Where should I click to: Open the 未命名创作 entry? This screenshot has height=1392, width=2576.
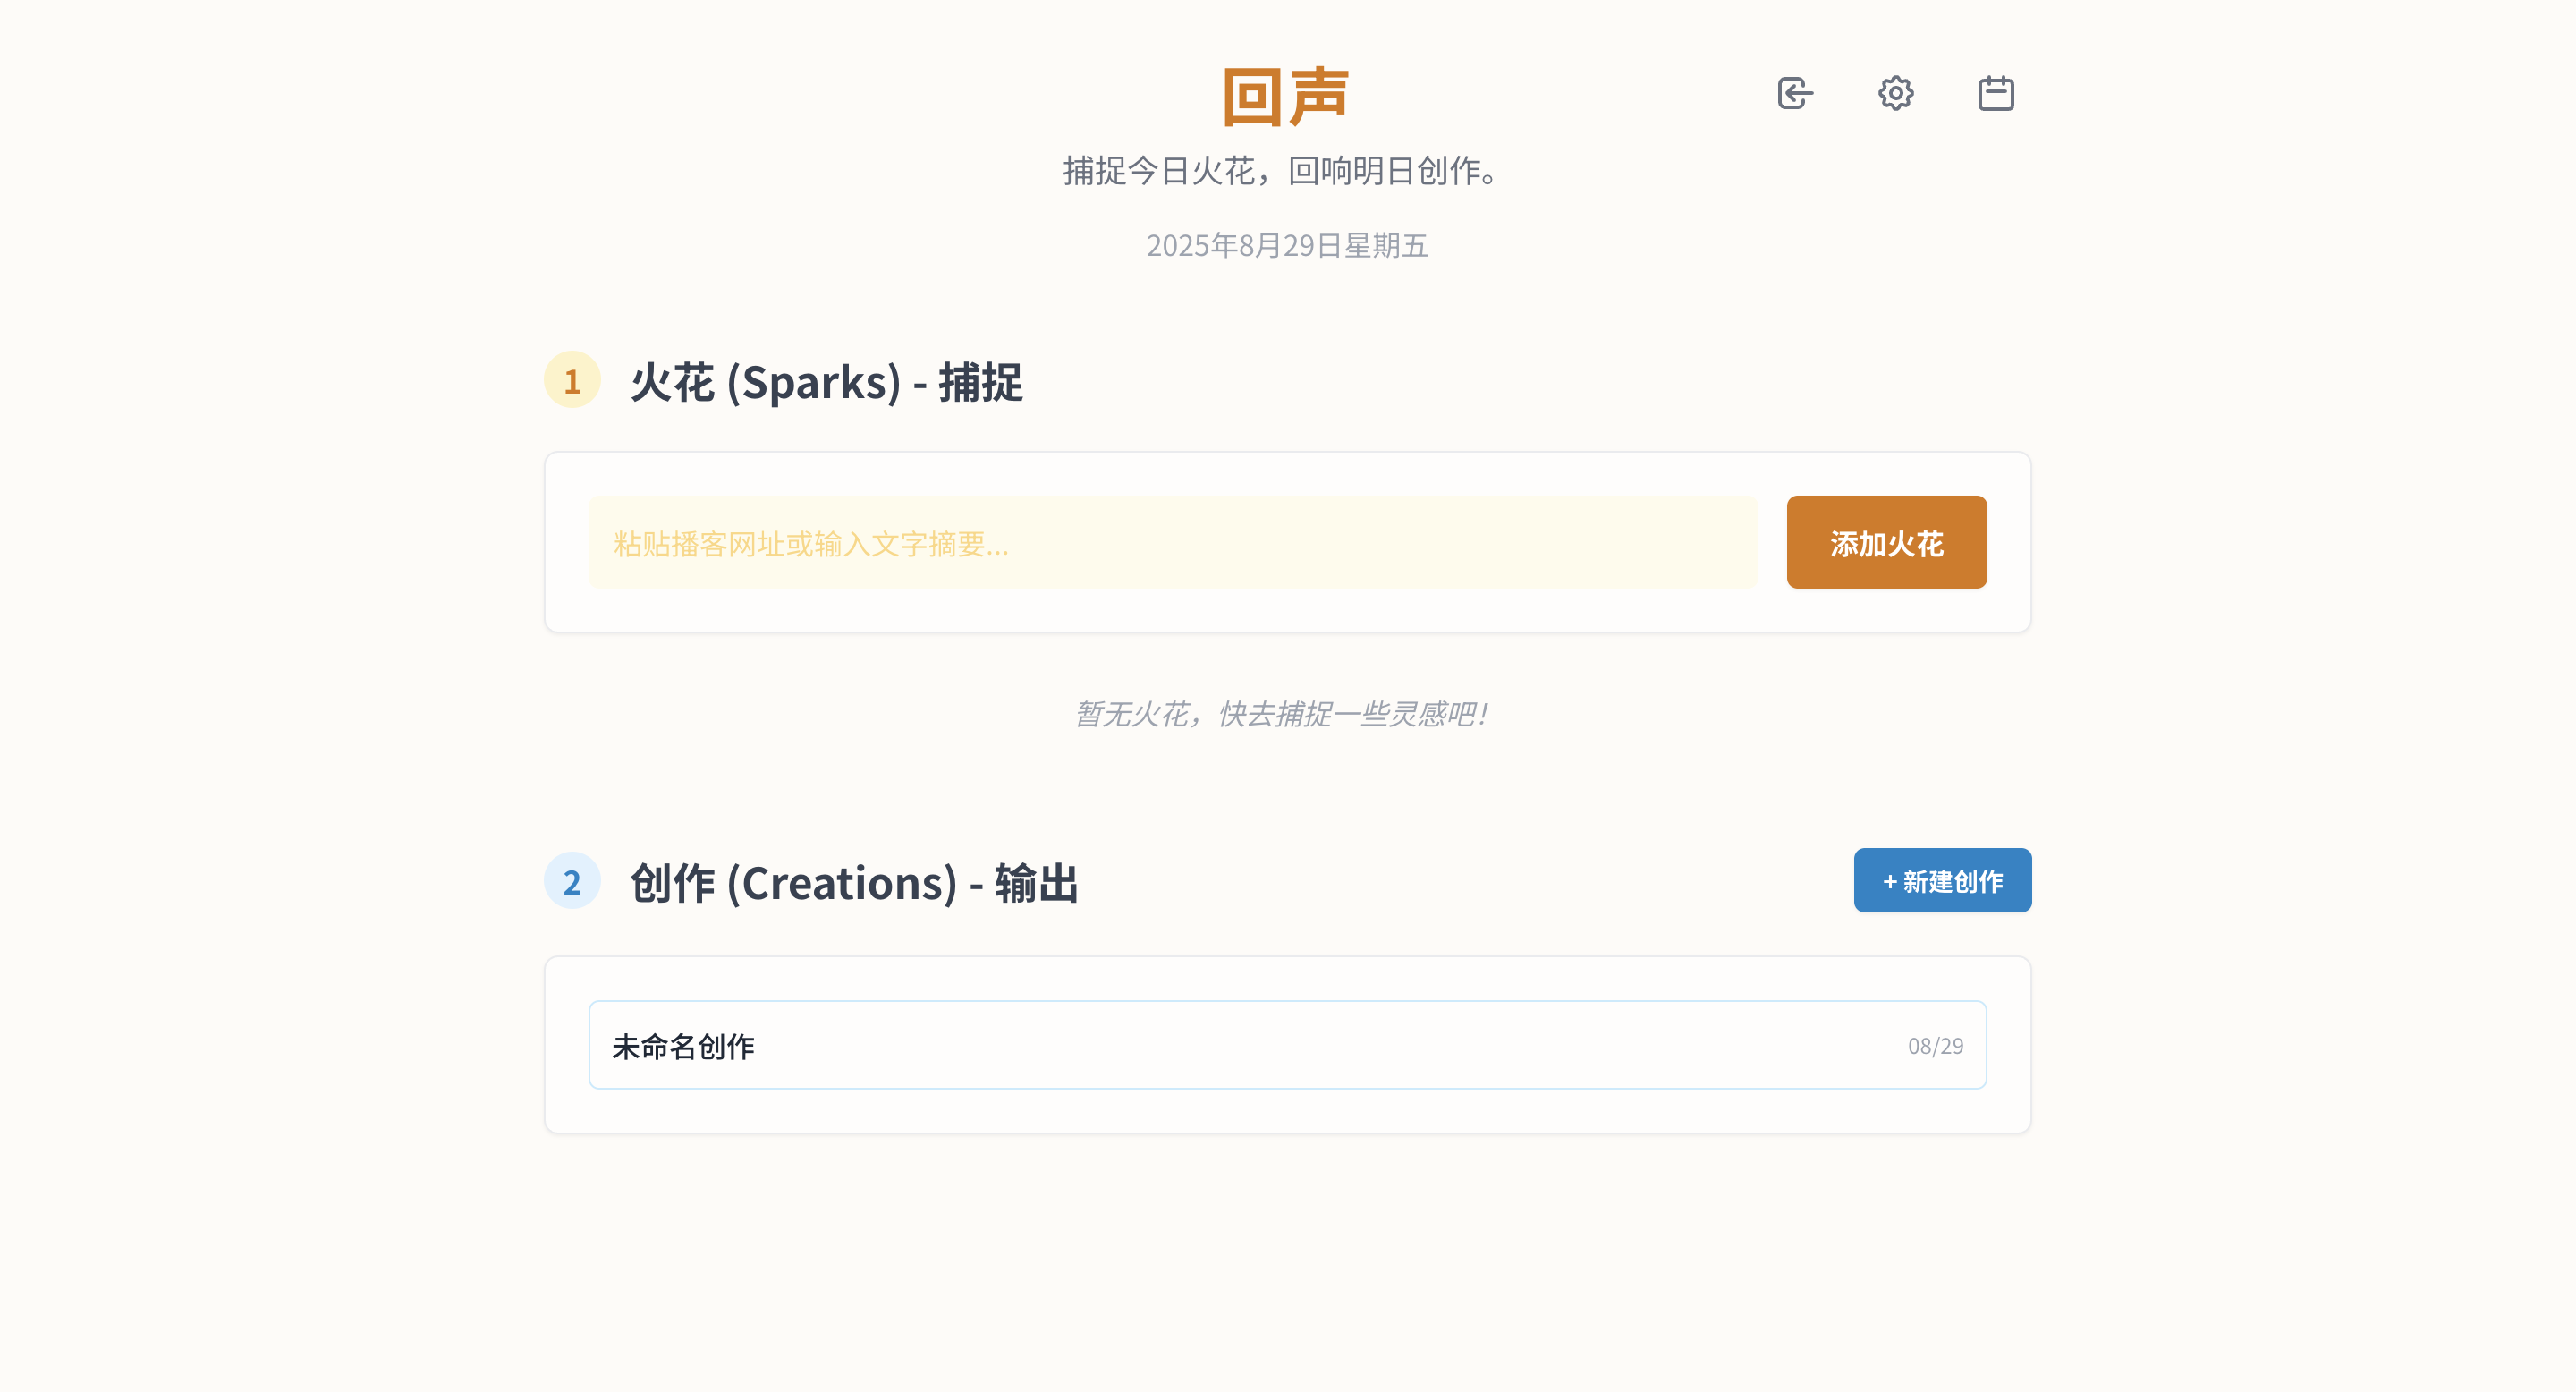click(1287, 1045)
